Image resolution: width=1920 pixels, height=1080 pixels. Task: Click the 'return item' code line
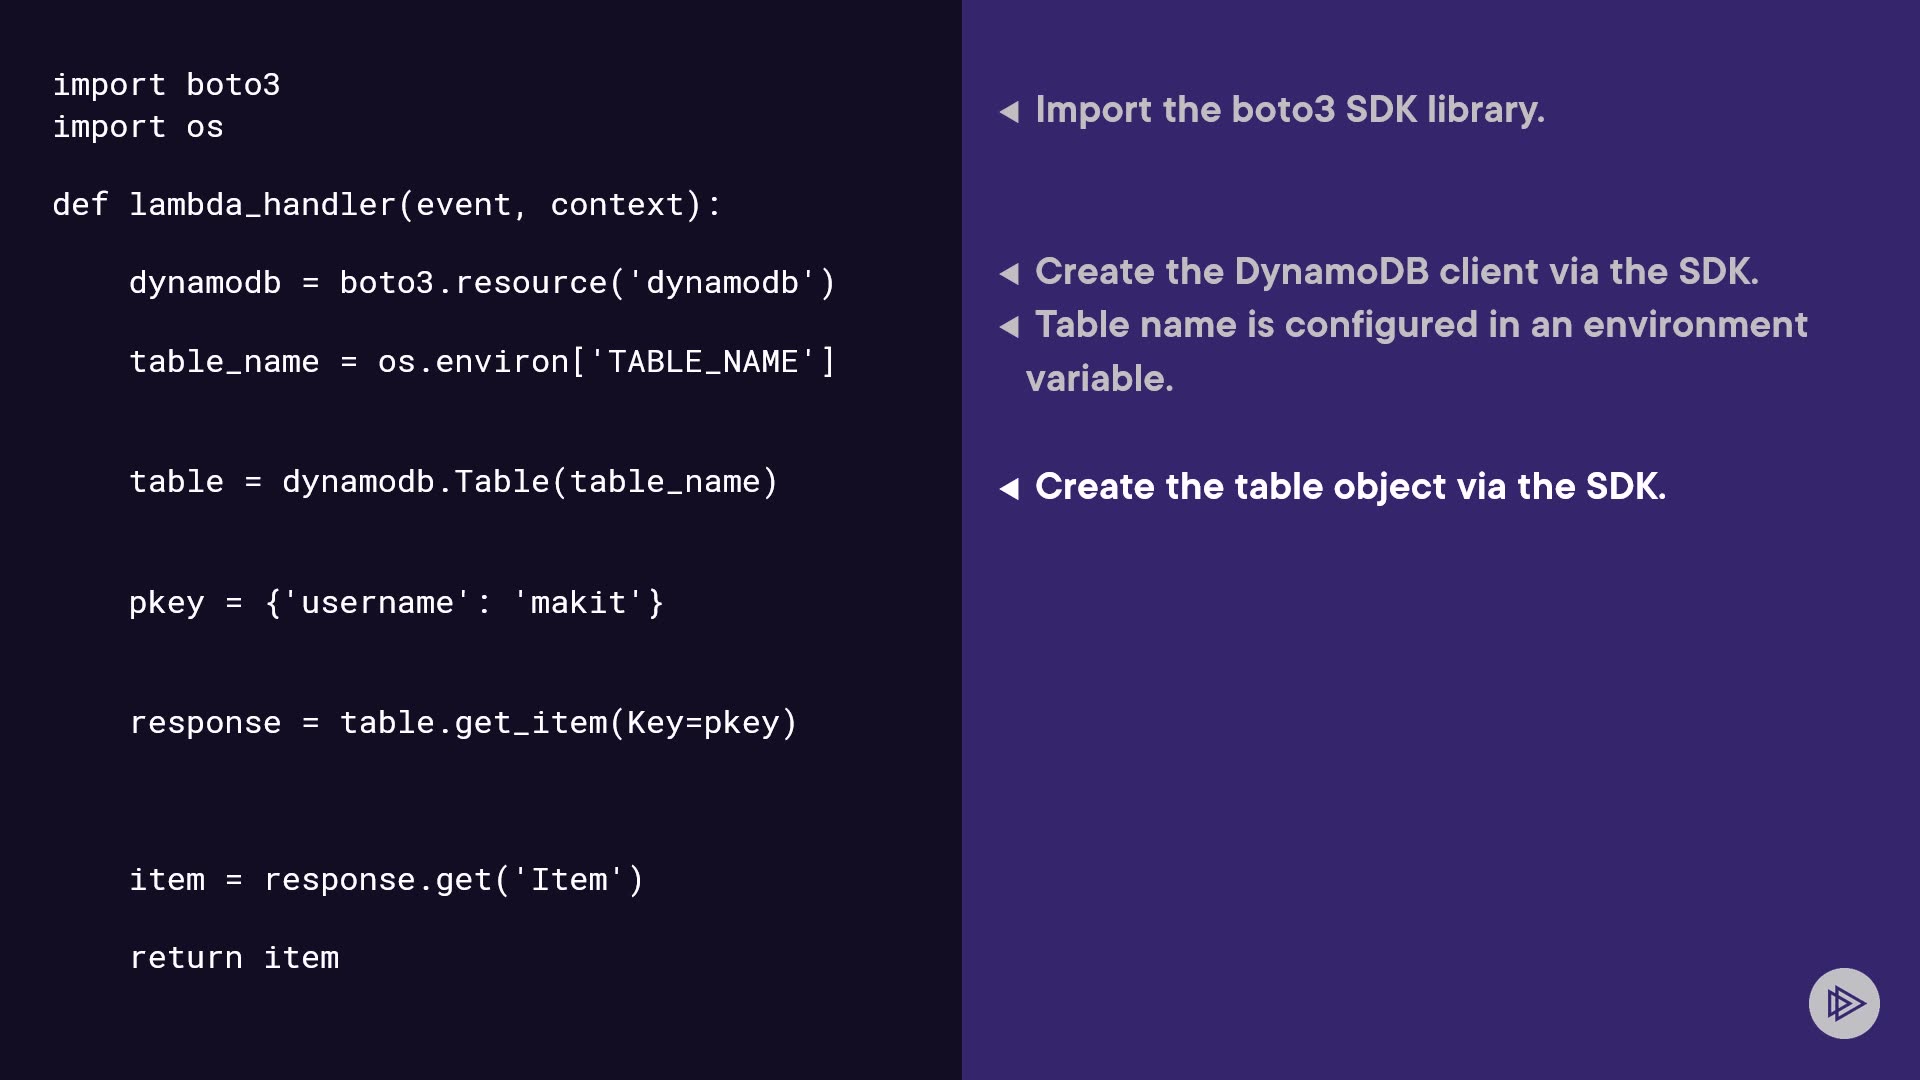point(234,958)
